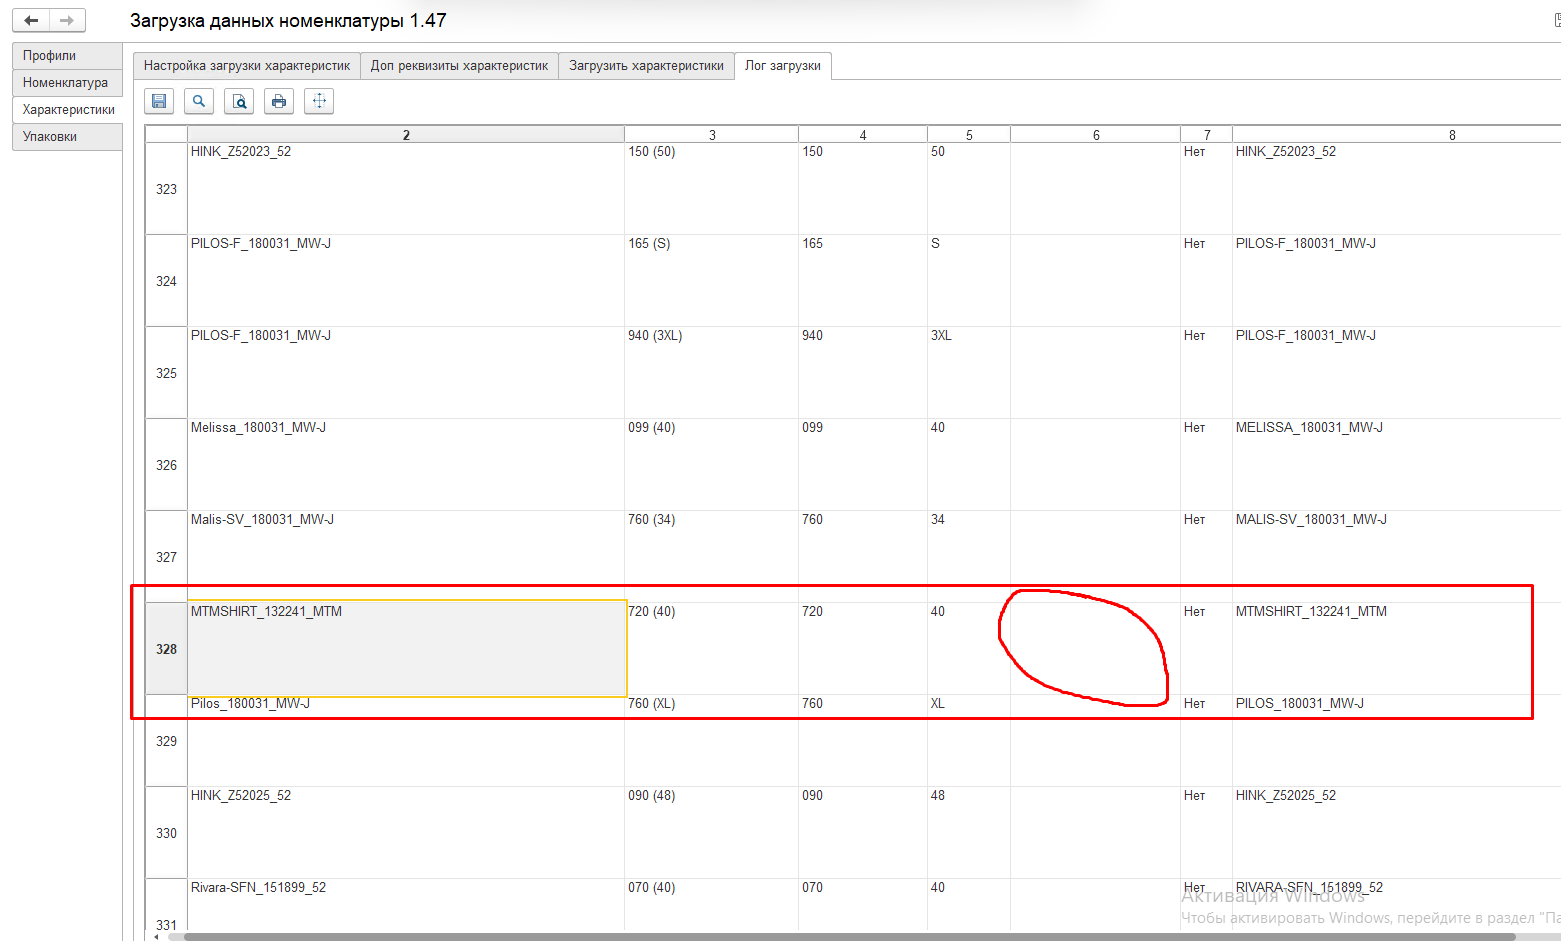The width and height of the screenshot is (1561, 941).
Task: Click cell MTMSHIRT_132241_MTM in column 2
Action: pyautogui.click(x=406, y=649)
